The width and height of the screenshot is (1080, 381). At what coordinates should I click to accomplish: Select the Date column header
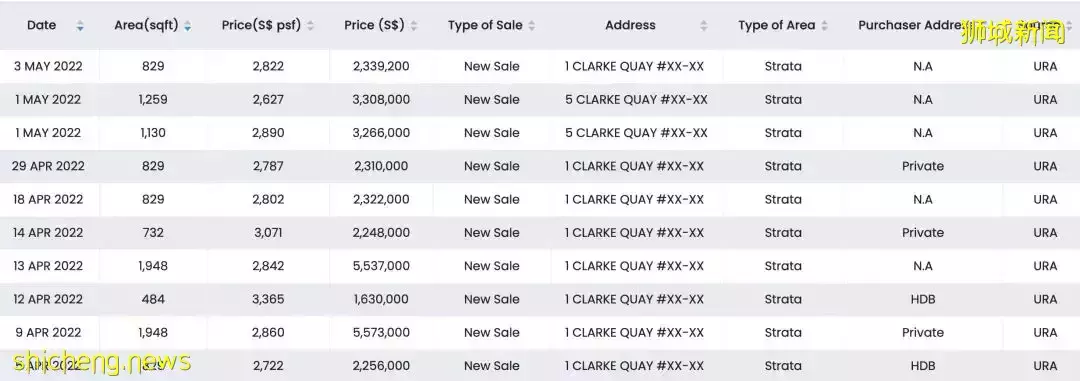coord(41,25)
